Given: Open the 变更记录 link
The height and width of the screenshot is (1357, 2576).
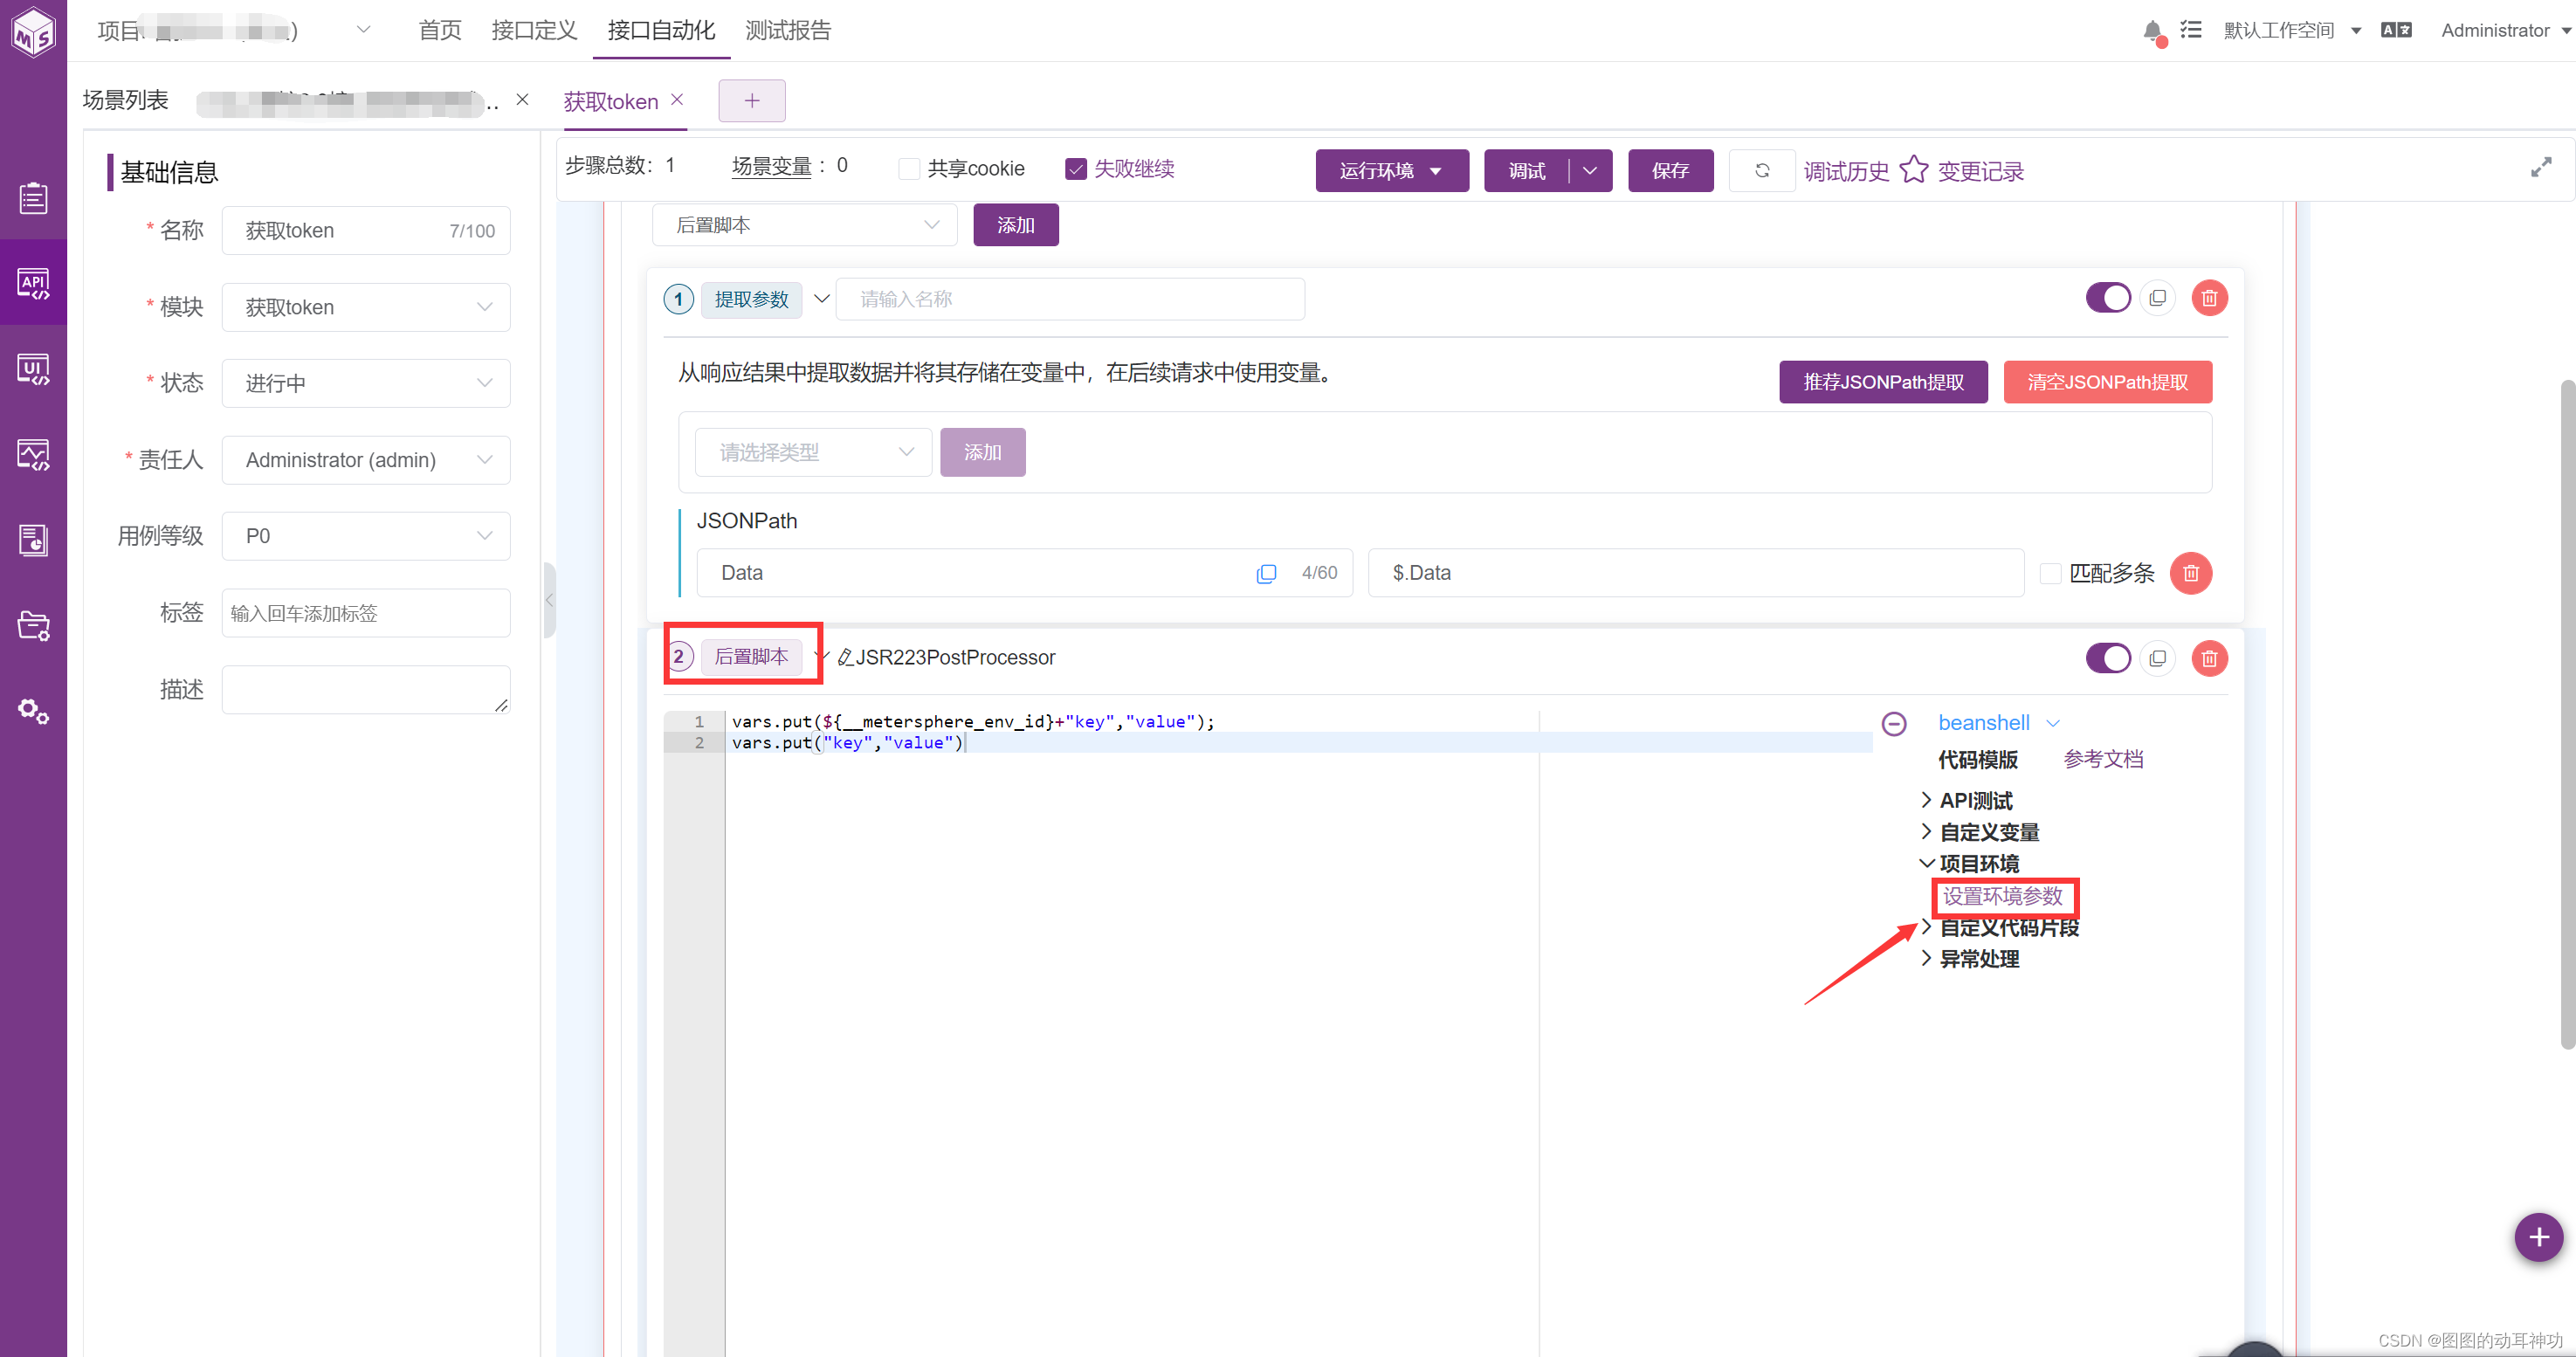Looking at the screenshot, I should (x=1980, y=171).
